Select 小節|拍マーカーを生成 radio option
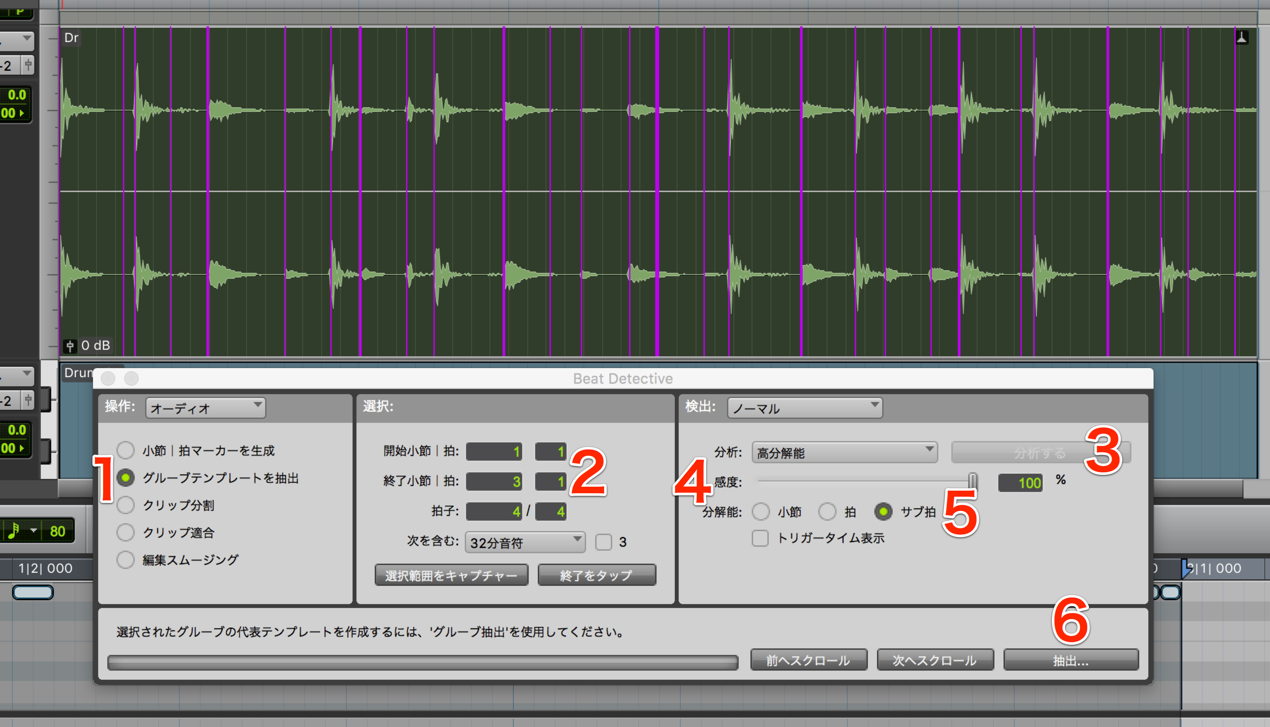Viewport: 1270px width, 727px height. click(125, 451)
